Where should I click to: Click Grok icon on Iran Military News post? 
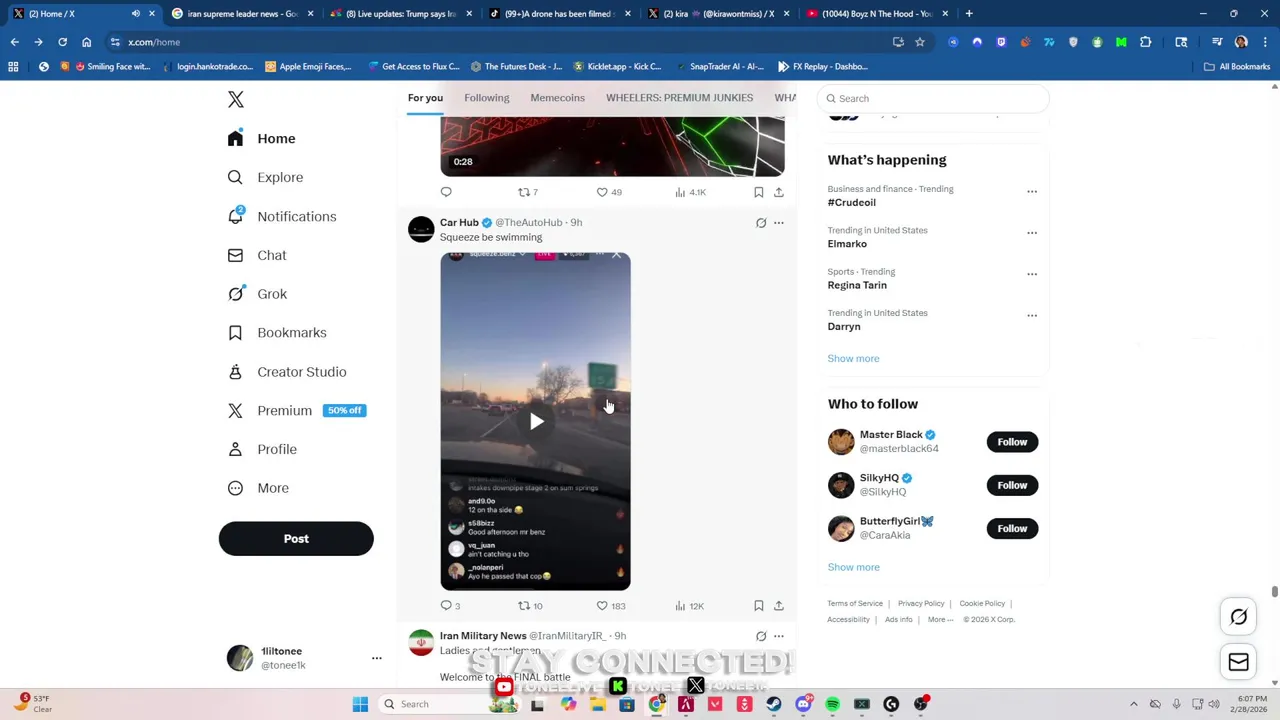(761, 636)
